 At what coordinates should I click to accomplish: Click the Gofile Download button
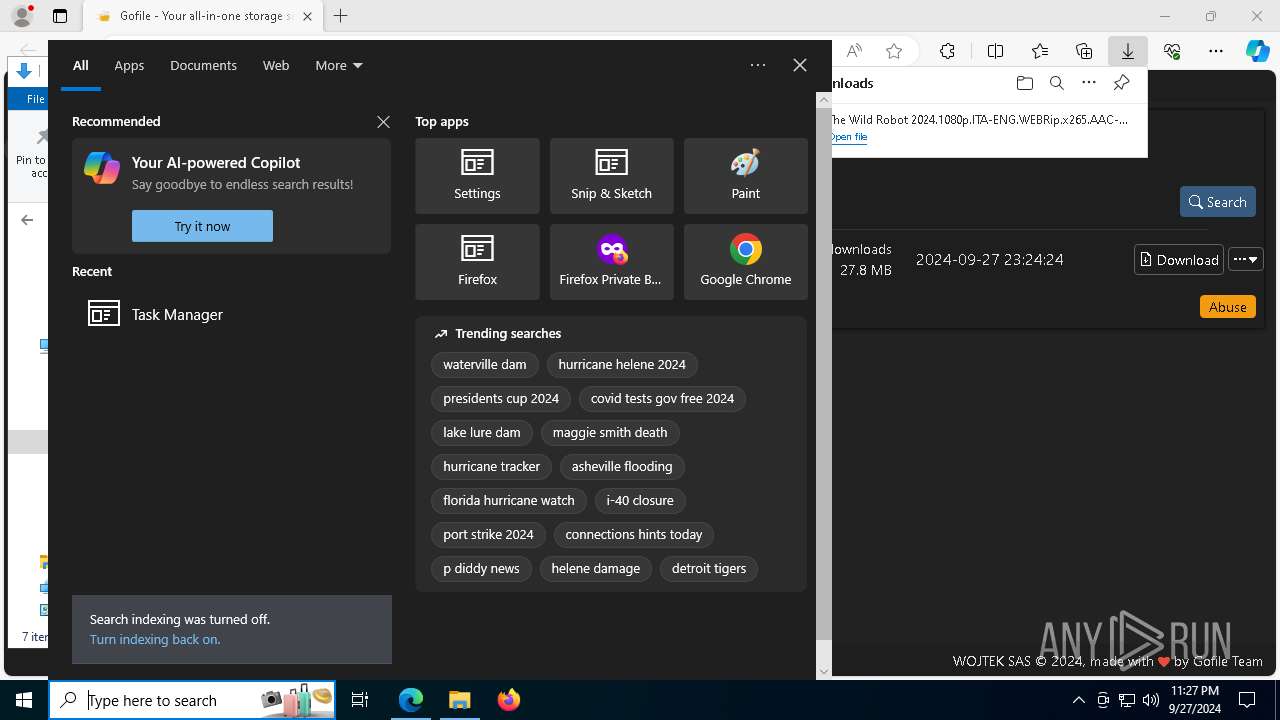pyautogui.click(x=1179, y=260)
